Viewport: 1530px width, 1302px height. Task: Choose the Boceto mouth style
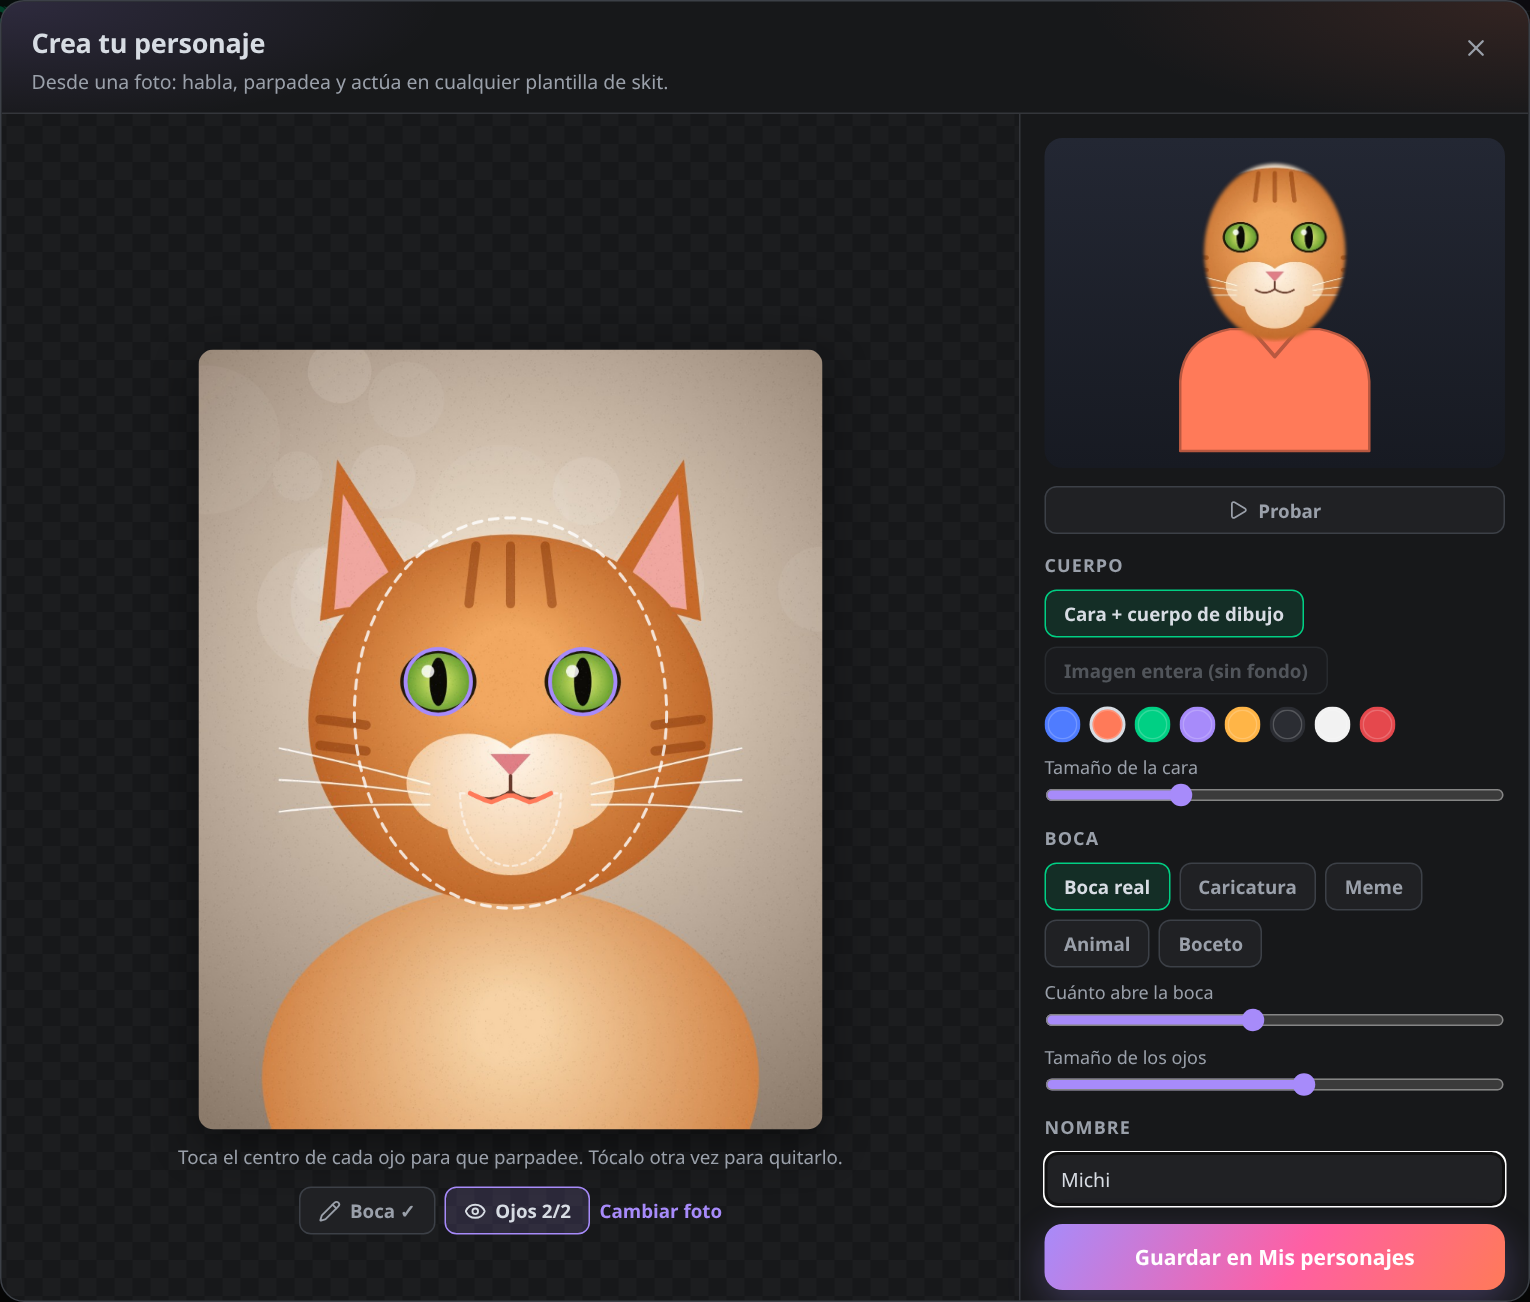[x=1210, y=944]
